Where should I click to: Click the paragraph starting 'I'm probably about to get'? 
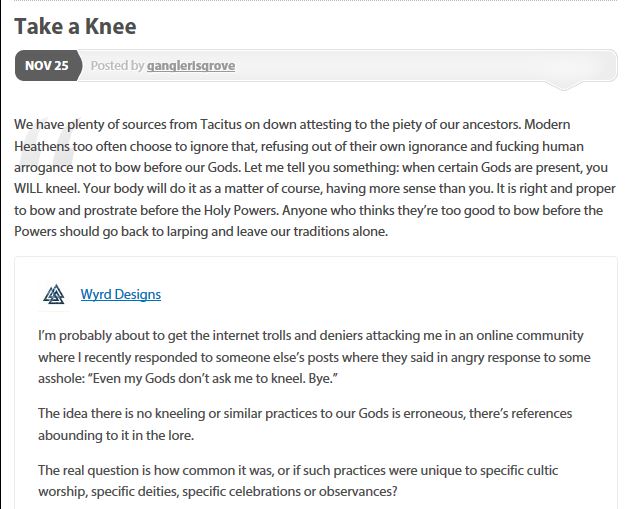click(310, 356)
